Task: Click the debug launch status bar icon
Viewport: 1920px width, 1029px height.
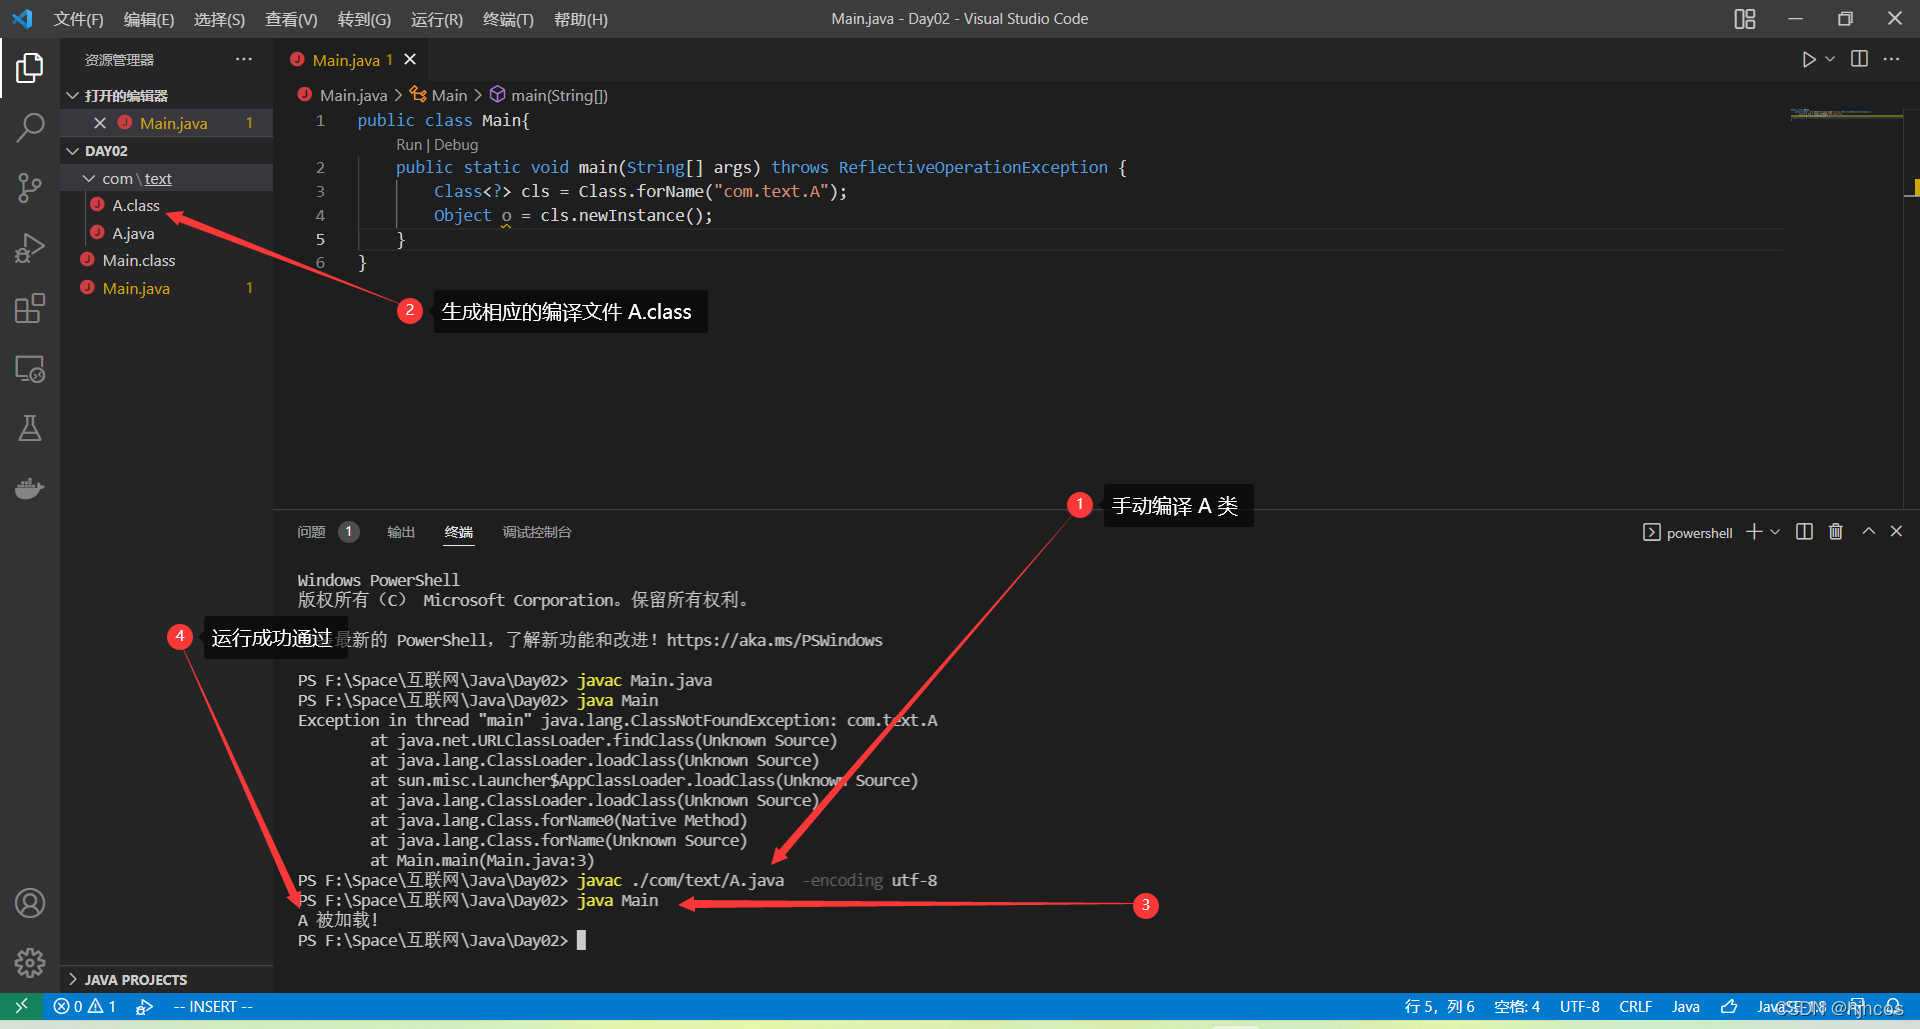Action: click(x=144, y=1006)
